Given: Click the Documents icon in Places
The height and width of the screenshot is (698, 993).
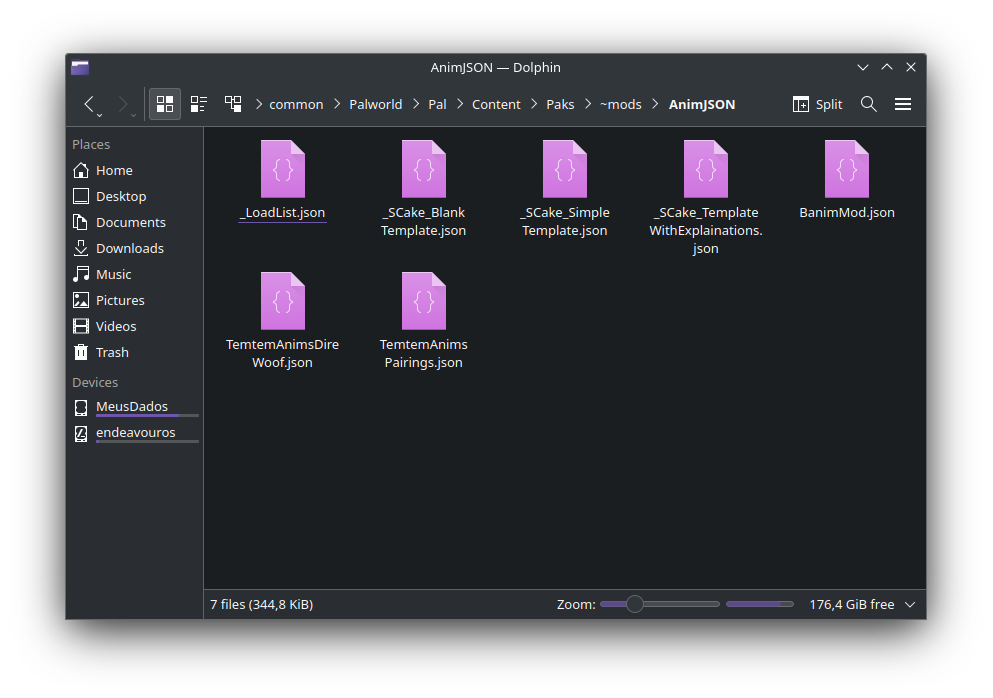Looking at the screenshot, I should [x=81, y=222].
